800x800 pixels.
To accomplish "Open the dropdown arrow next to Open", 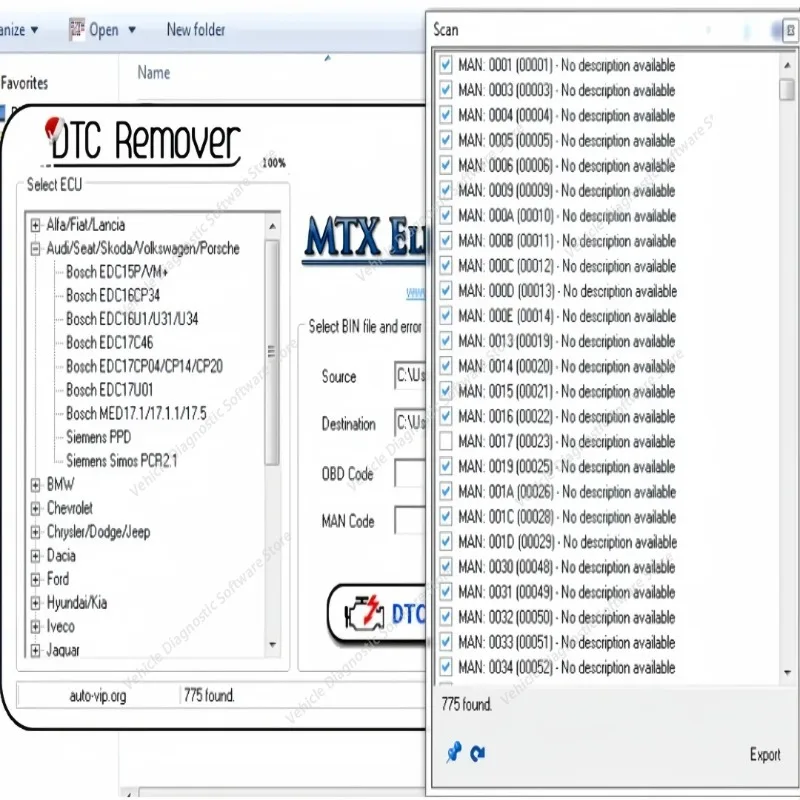I will click(132, 29).
